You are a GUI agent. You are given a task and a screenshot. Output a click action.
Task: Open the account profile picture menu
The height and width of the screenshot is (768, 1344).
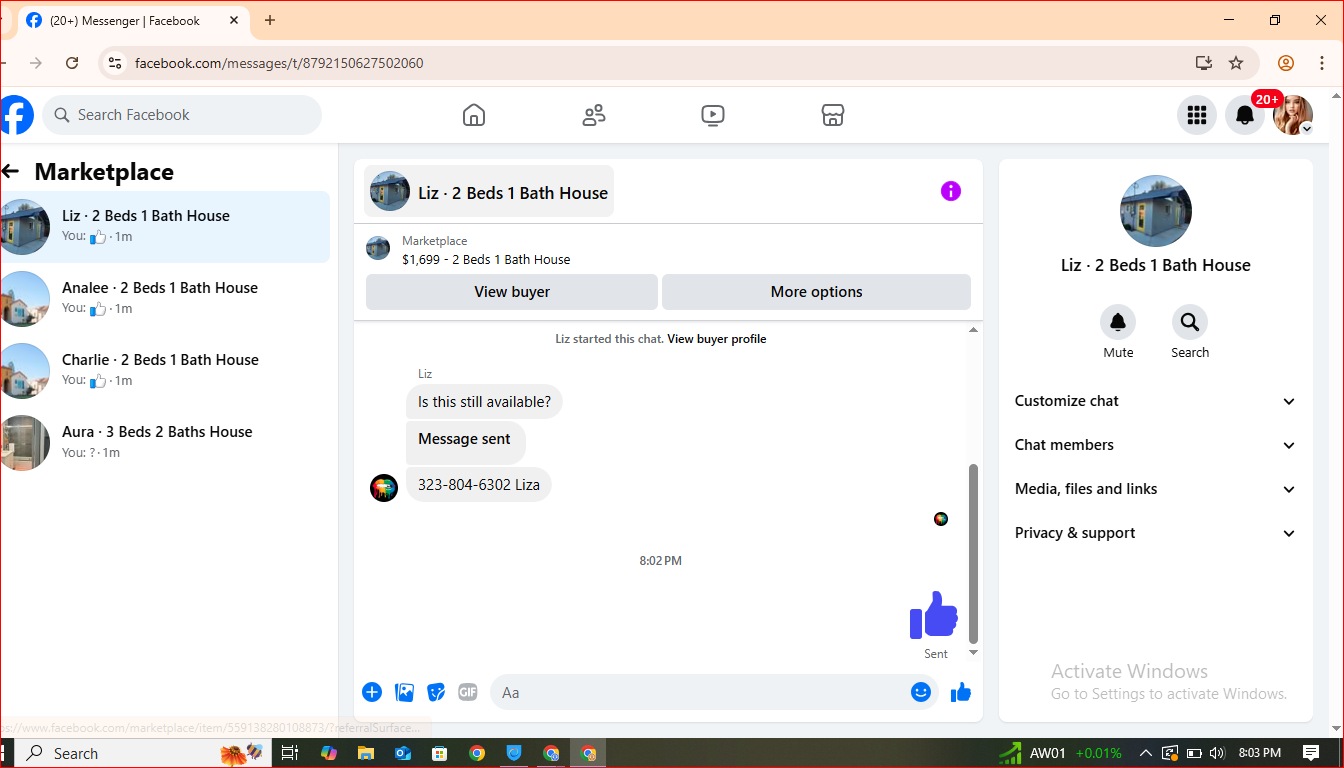[1293, 115]
